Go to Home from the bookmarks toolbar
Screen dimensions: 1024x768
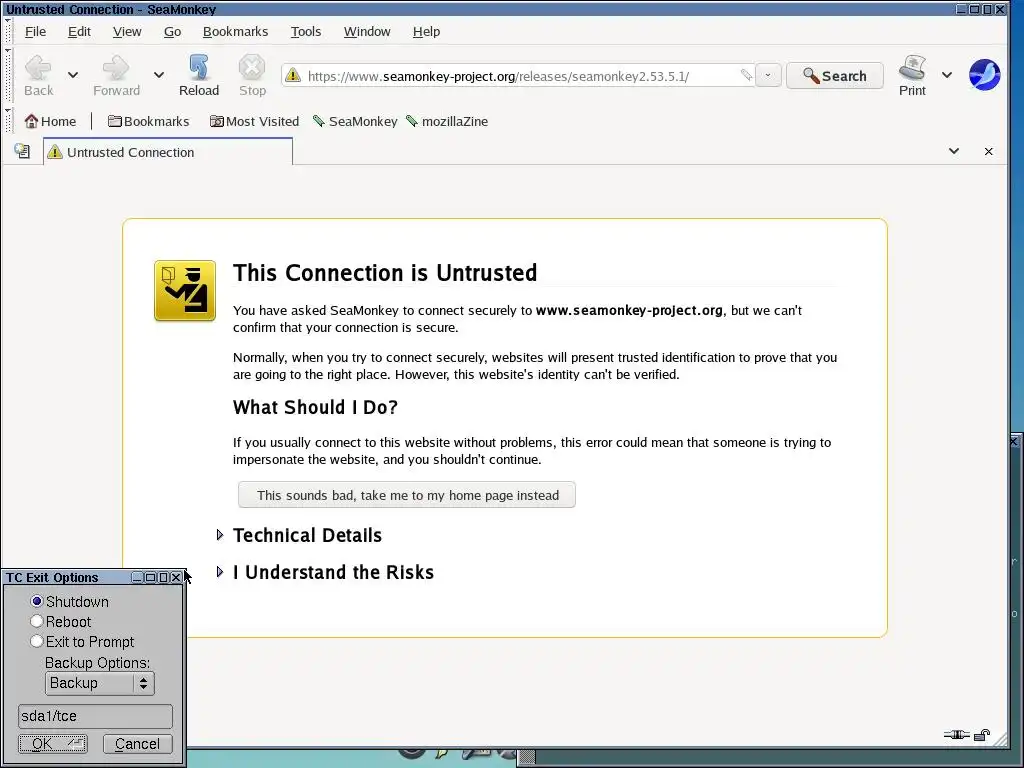click(x=50, y=121)
